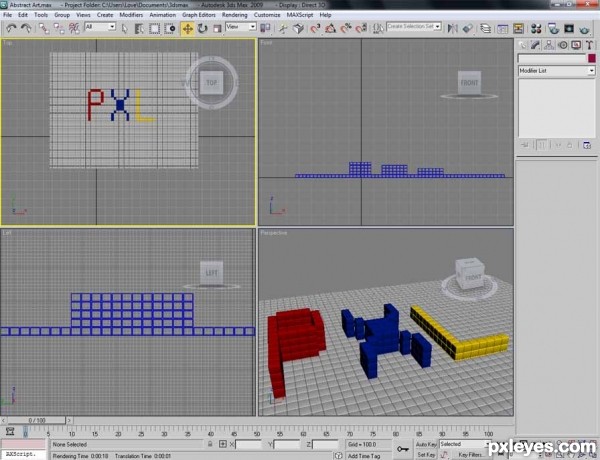
Task: Click the Auto Key button
Action: [x=426, y=444]
